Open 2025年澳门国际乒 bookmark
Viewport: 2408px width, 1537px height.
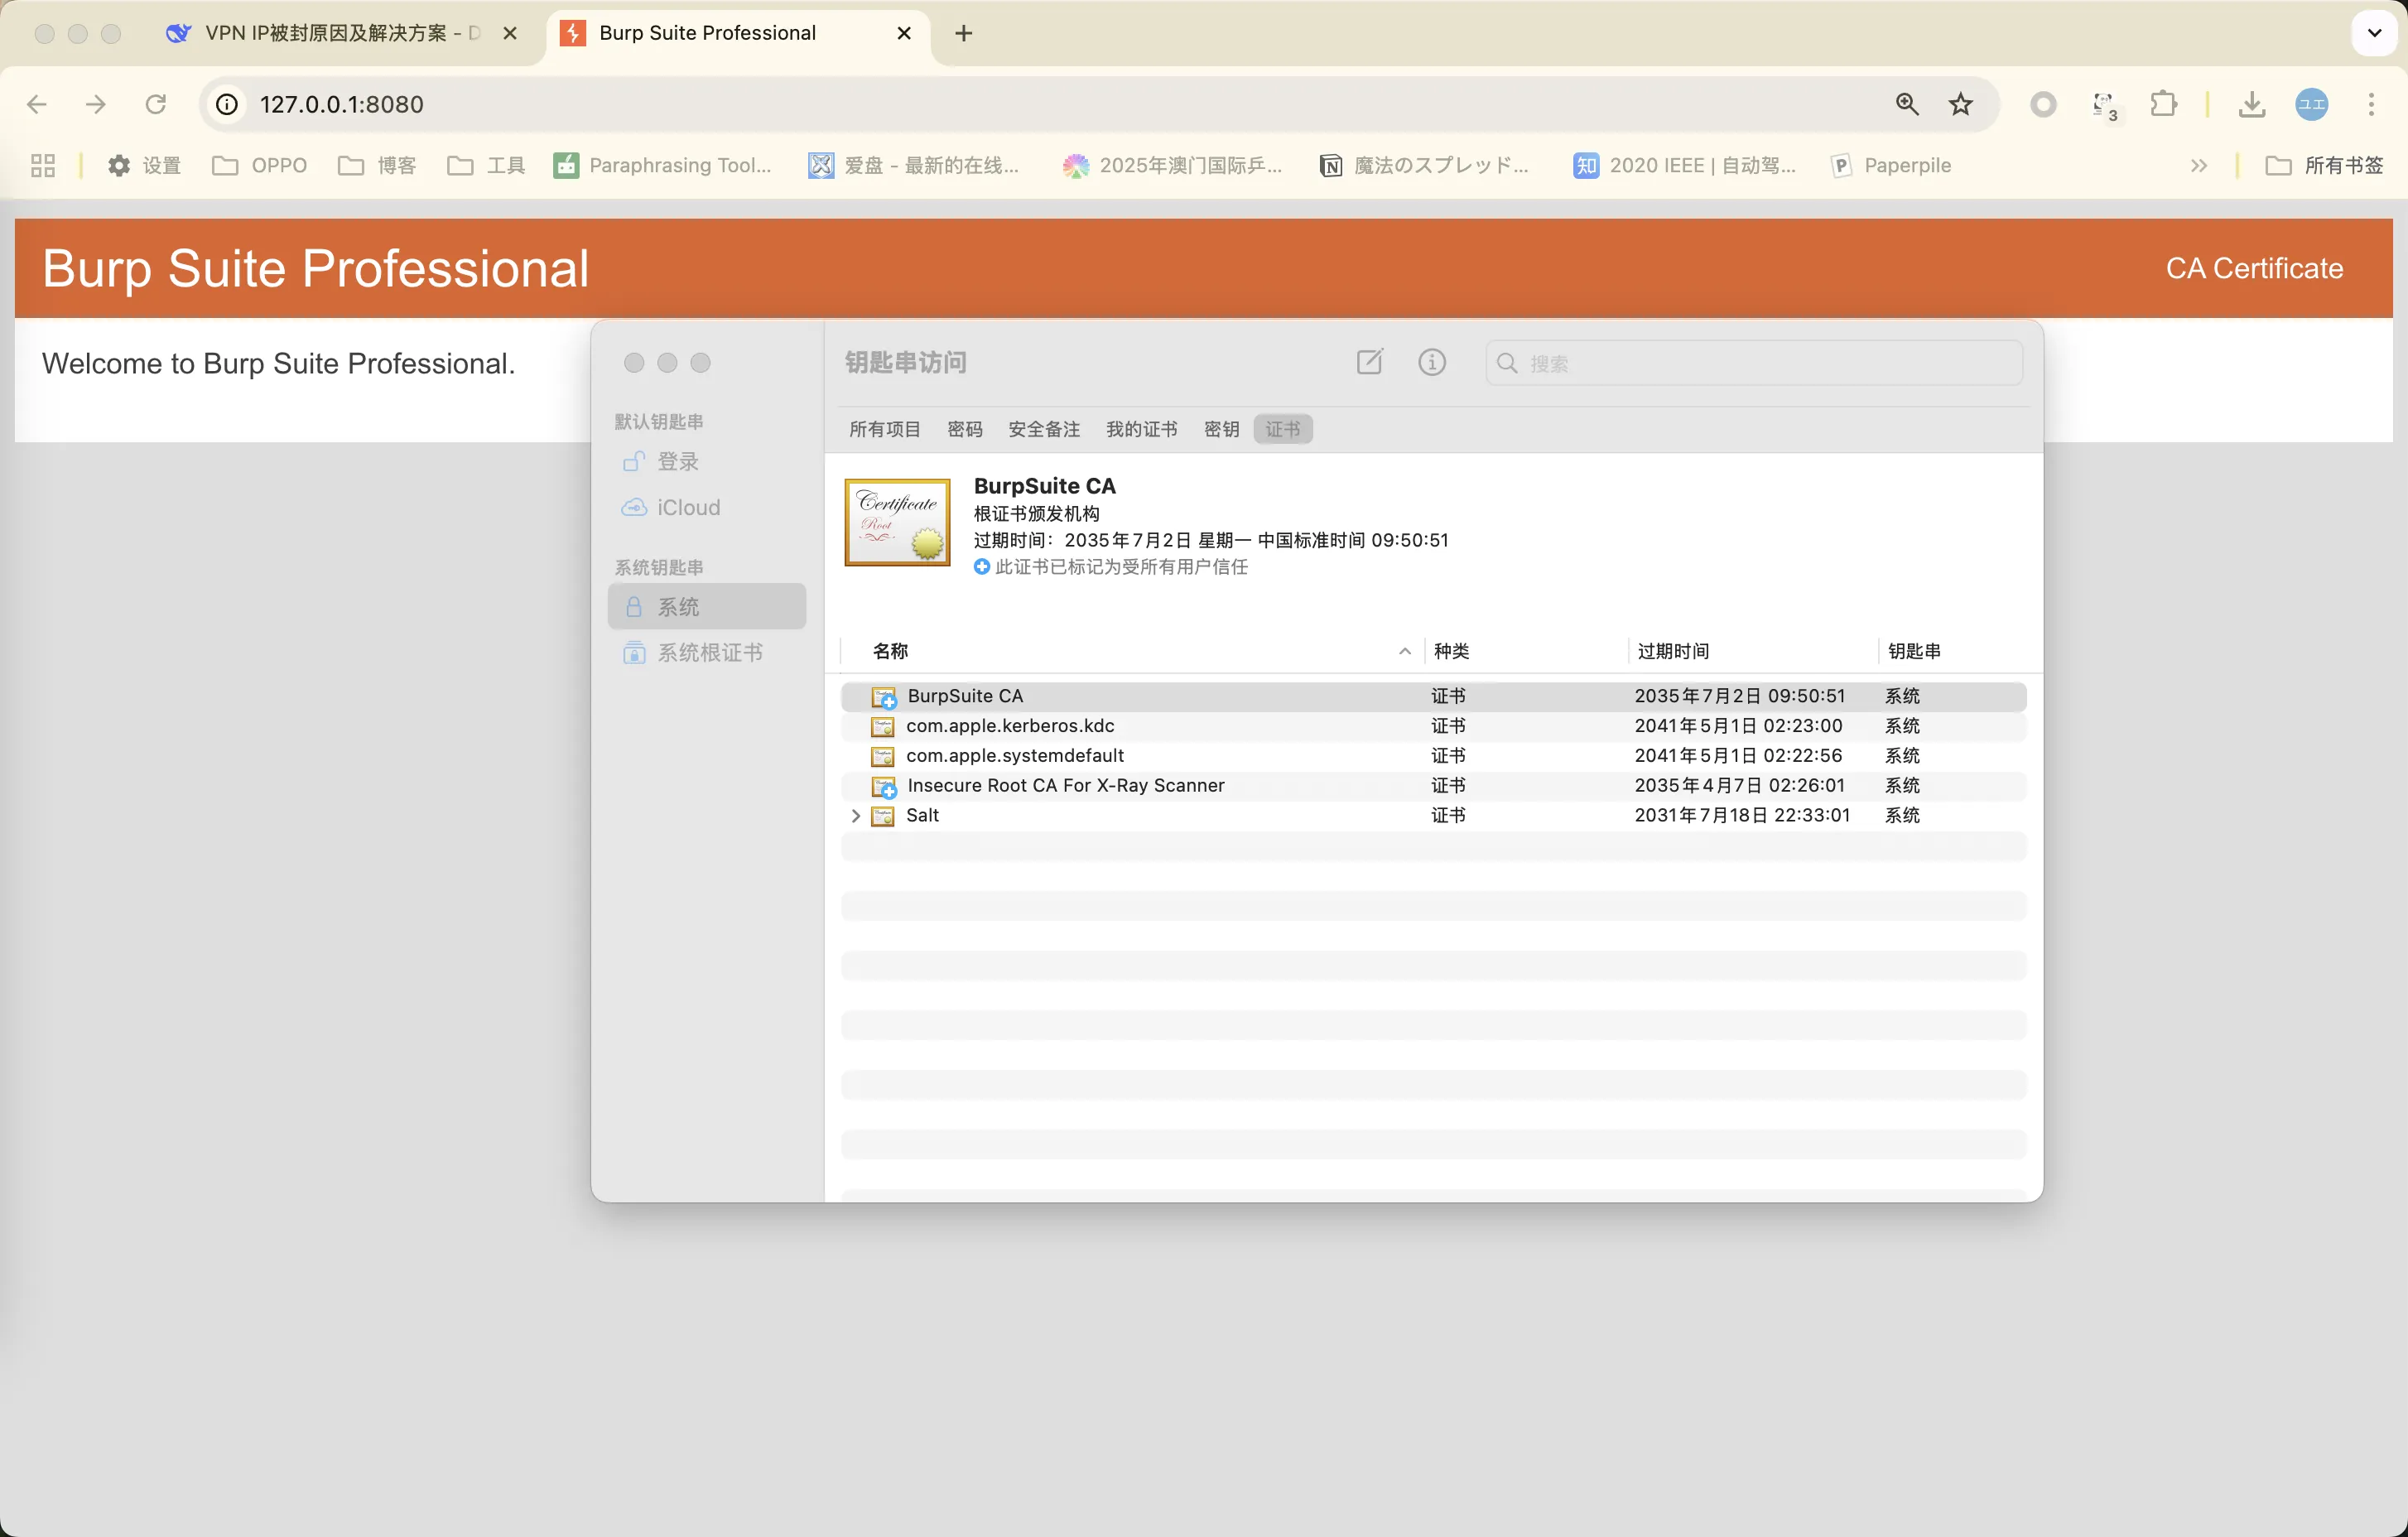(x=1172, y=165)
